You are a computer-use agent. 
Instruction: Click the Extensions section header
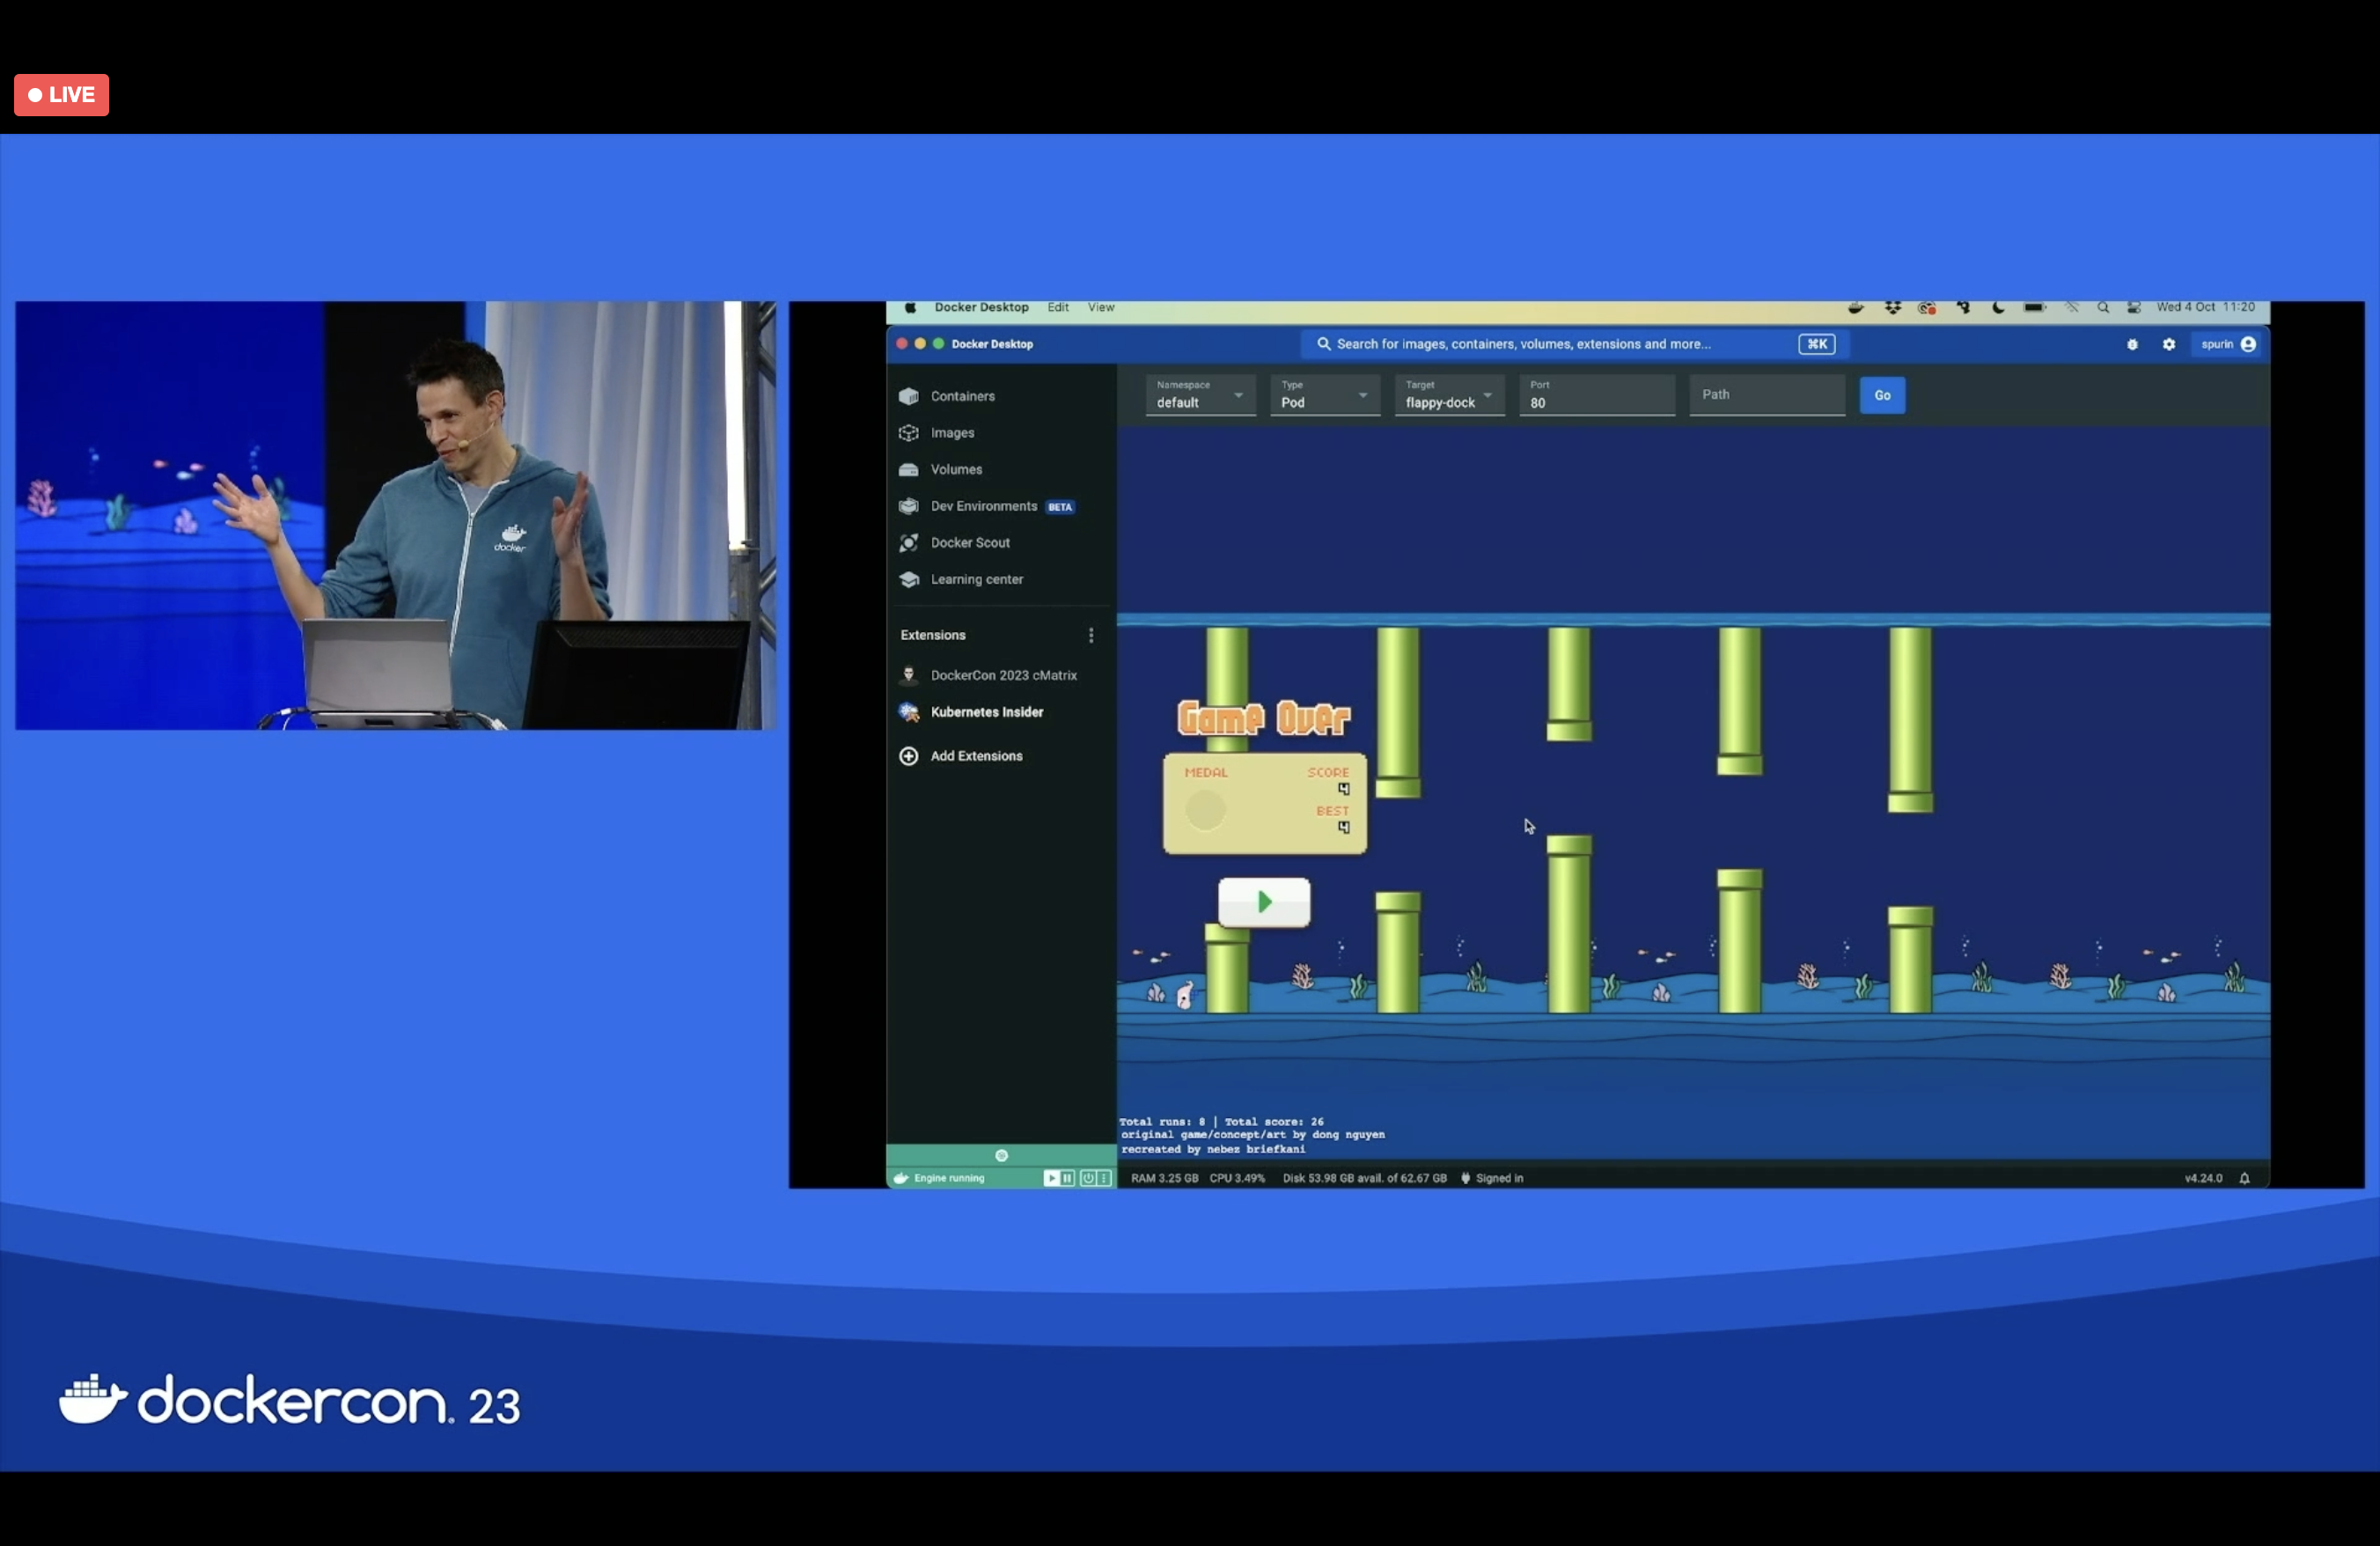933,635
